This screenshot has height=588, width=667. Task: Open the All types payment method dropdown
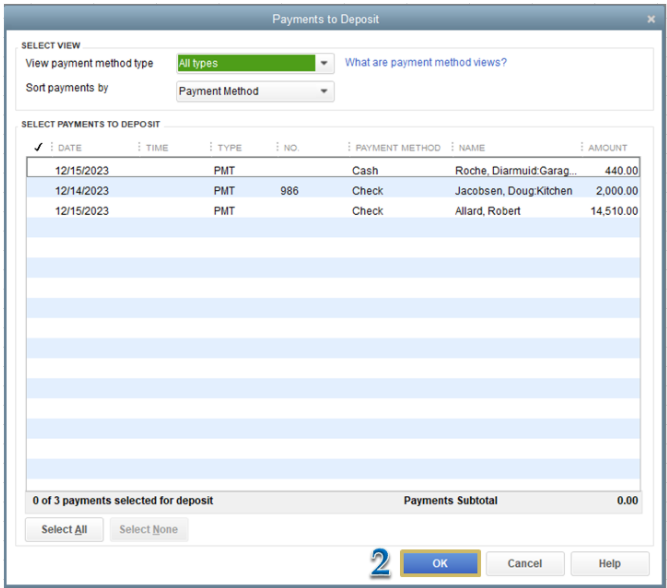324,63
